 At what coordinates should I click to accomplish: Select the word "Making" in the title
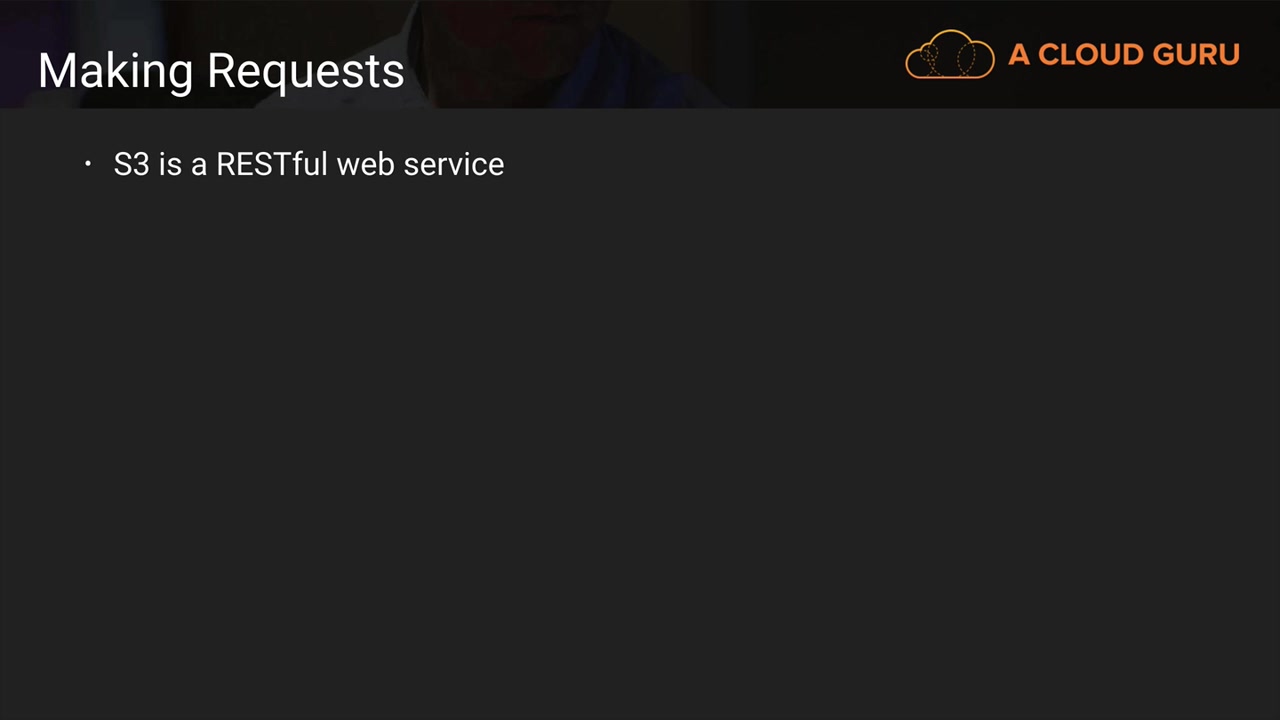[115, 71]
